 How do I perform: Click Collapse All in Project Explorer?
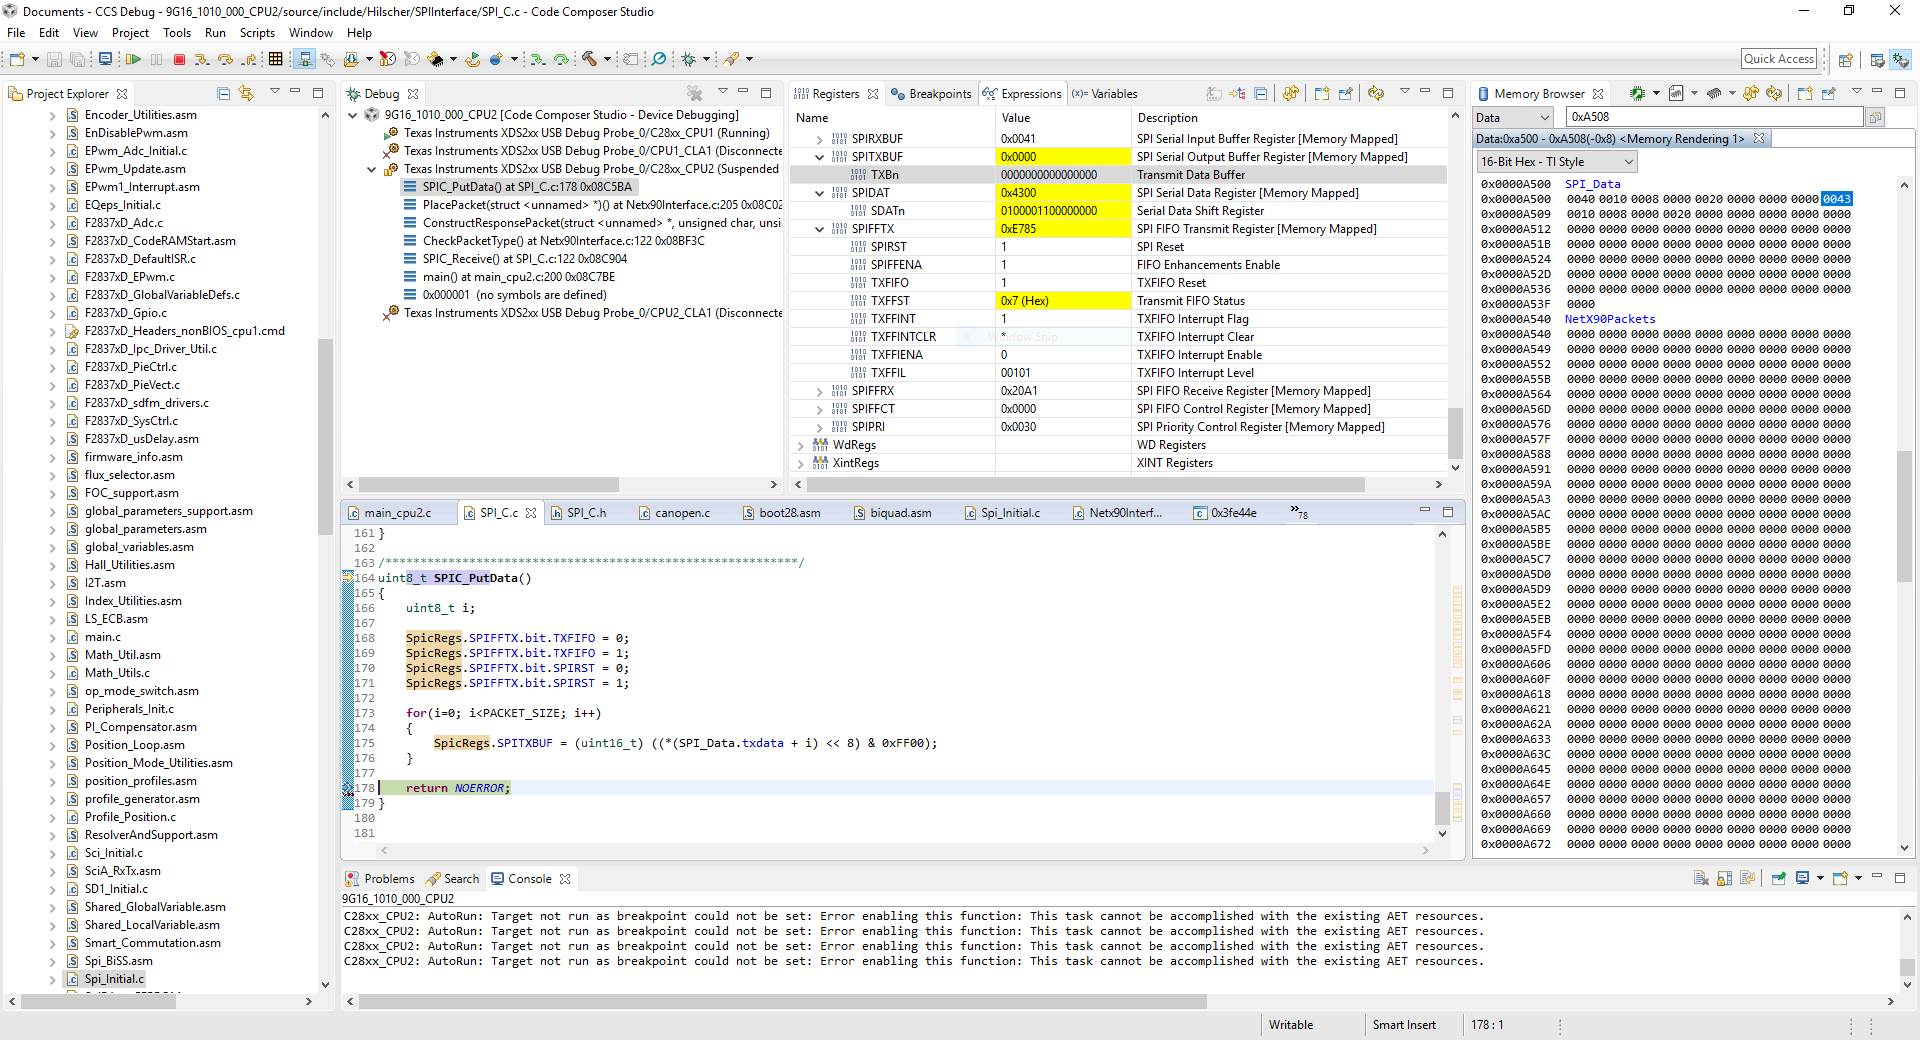224,93
